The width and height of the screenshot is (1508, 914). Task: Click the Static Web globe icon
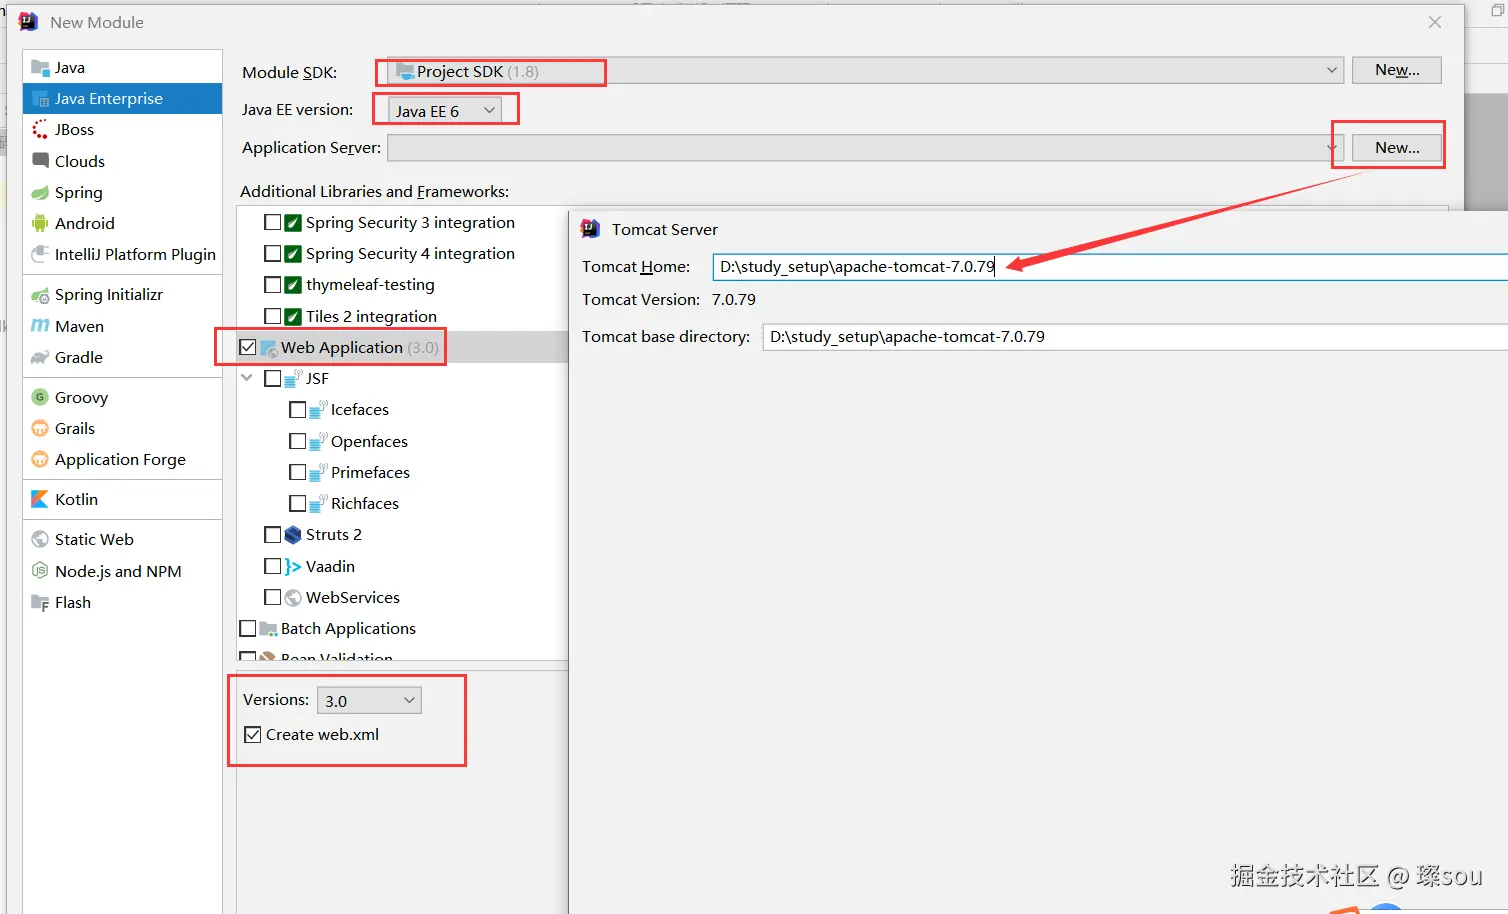coord(40,540)
